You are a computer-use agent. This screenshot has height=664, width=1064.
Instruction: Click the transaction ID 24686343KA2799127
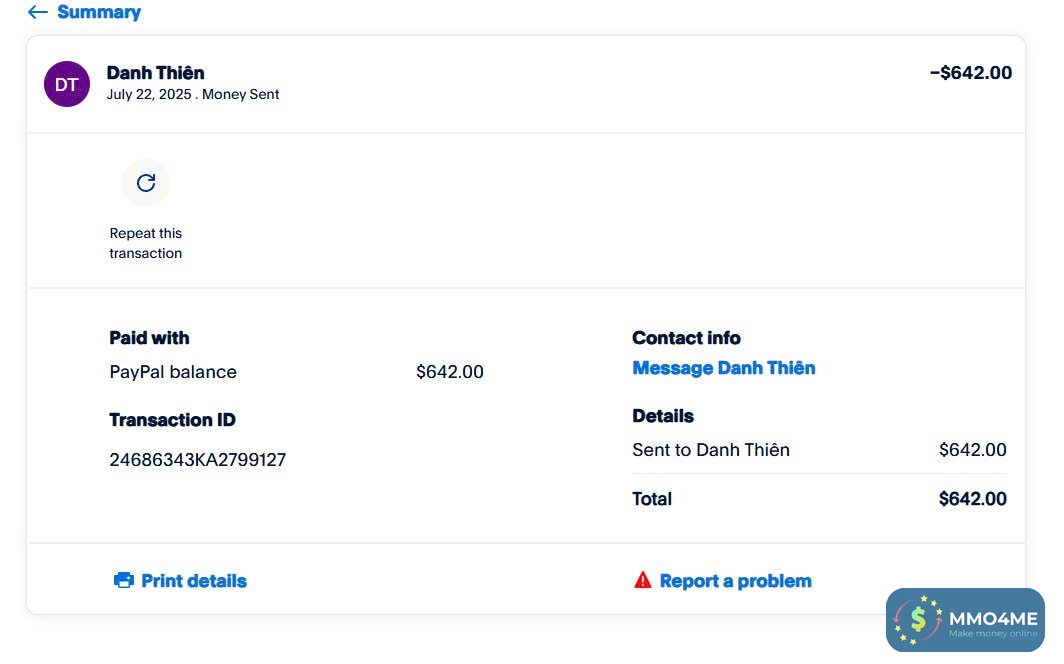coord(197,460)
